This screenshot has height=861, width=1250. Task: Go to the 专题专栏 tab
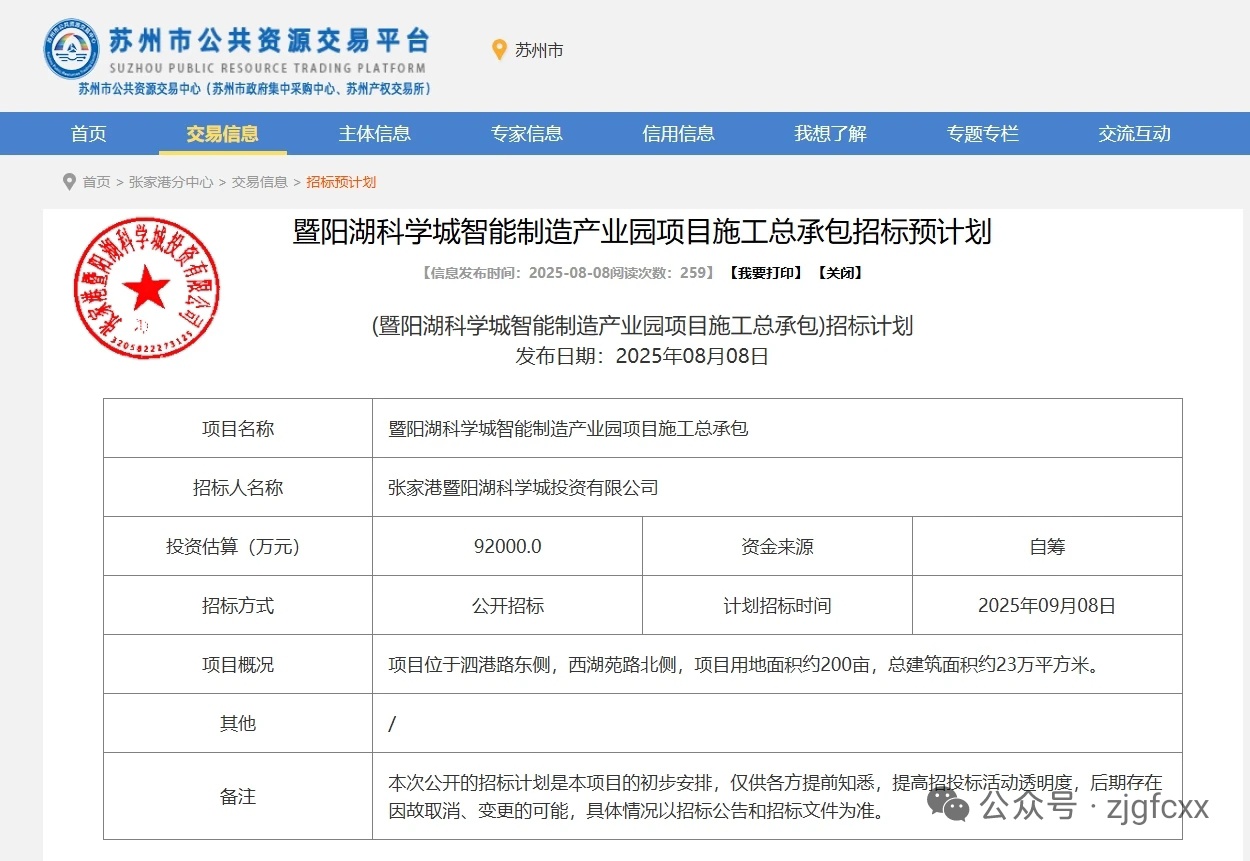click(x=982, y=134)
